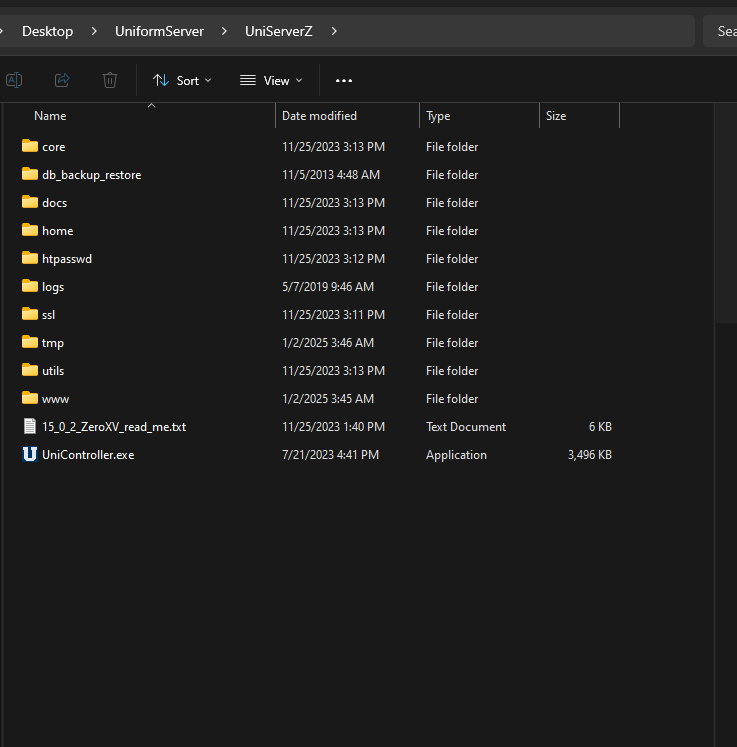Select the db_backup_restore folder icon
The image size is (737, 747).
point(30,174)
